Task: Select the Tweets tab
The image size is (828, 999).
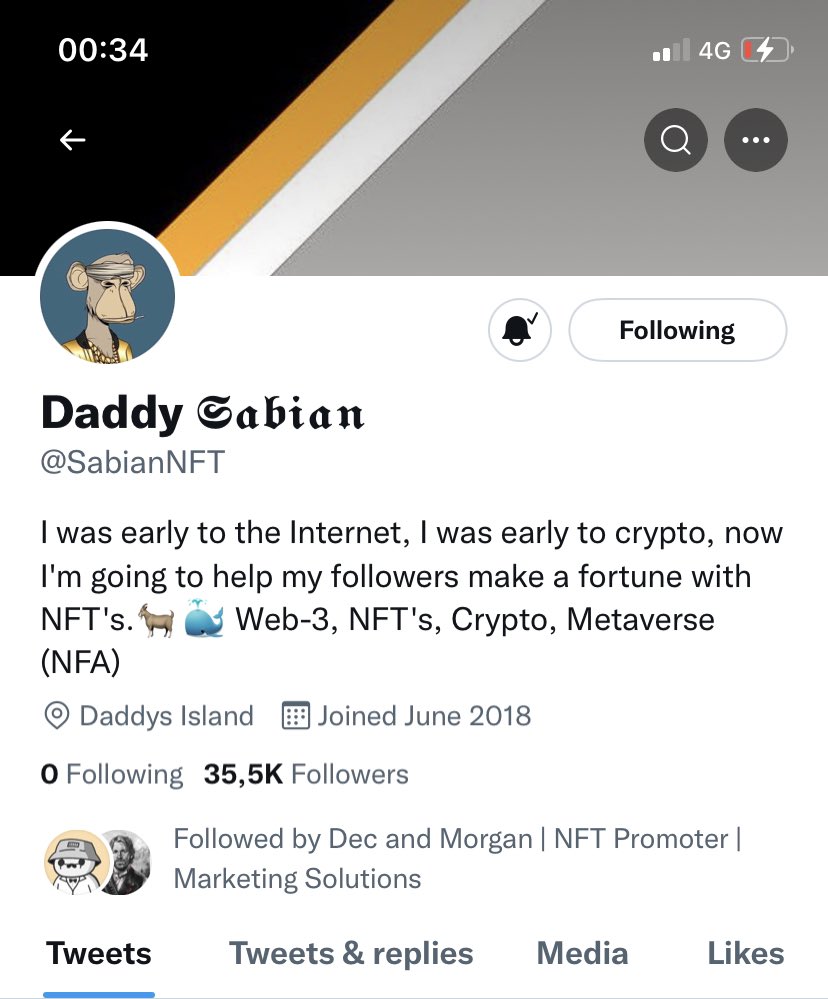Action: [x=99, y=954]
